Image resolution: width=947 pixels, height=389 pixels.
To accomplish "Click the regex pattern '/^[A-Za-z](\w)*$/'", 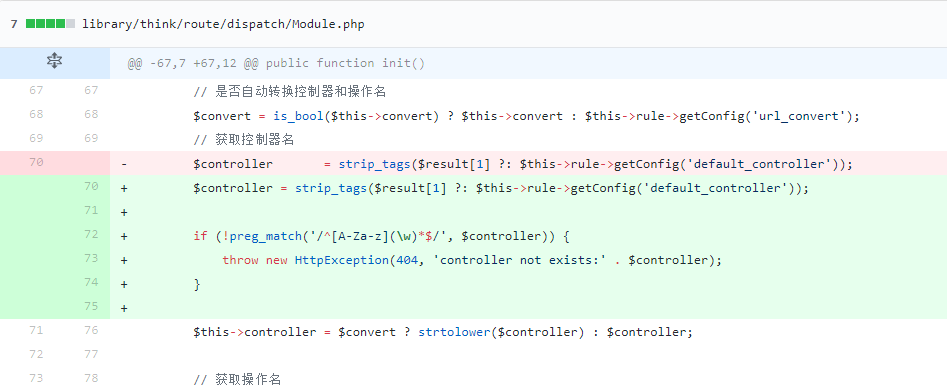I will pyautogui.click(x=378, y=236).
